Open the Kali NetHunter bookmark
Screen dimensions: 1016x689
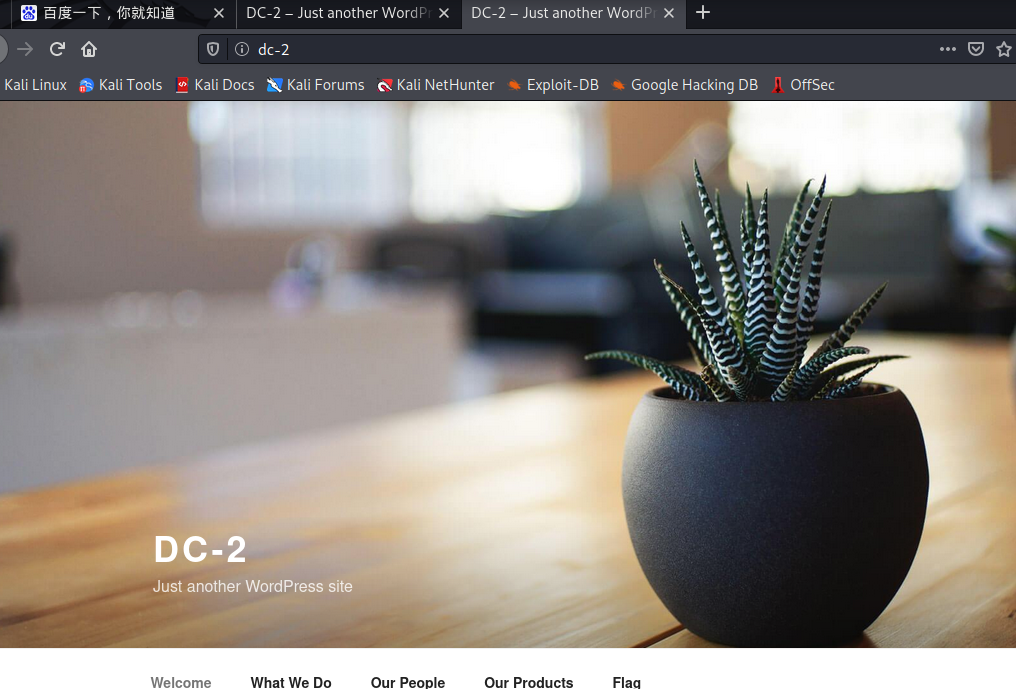(435, 85)
